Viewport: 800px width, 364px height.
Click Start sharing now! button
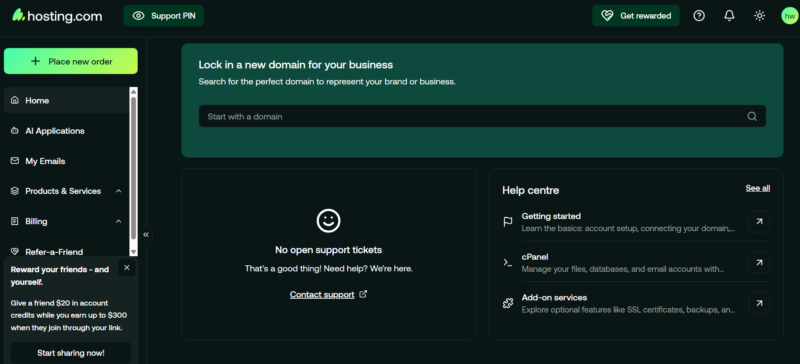point(70,353)
